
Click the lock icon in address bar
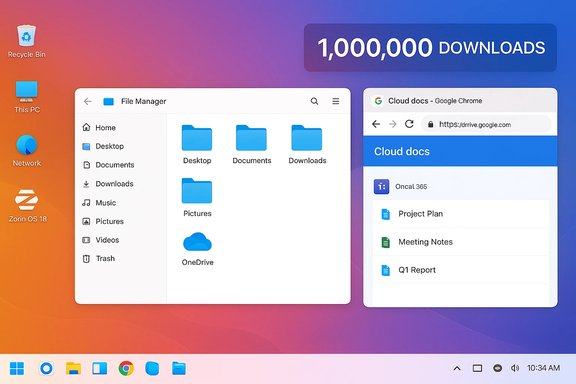click(431, 125)
